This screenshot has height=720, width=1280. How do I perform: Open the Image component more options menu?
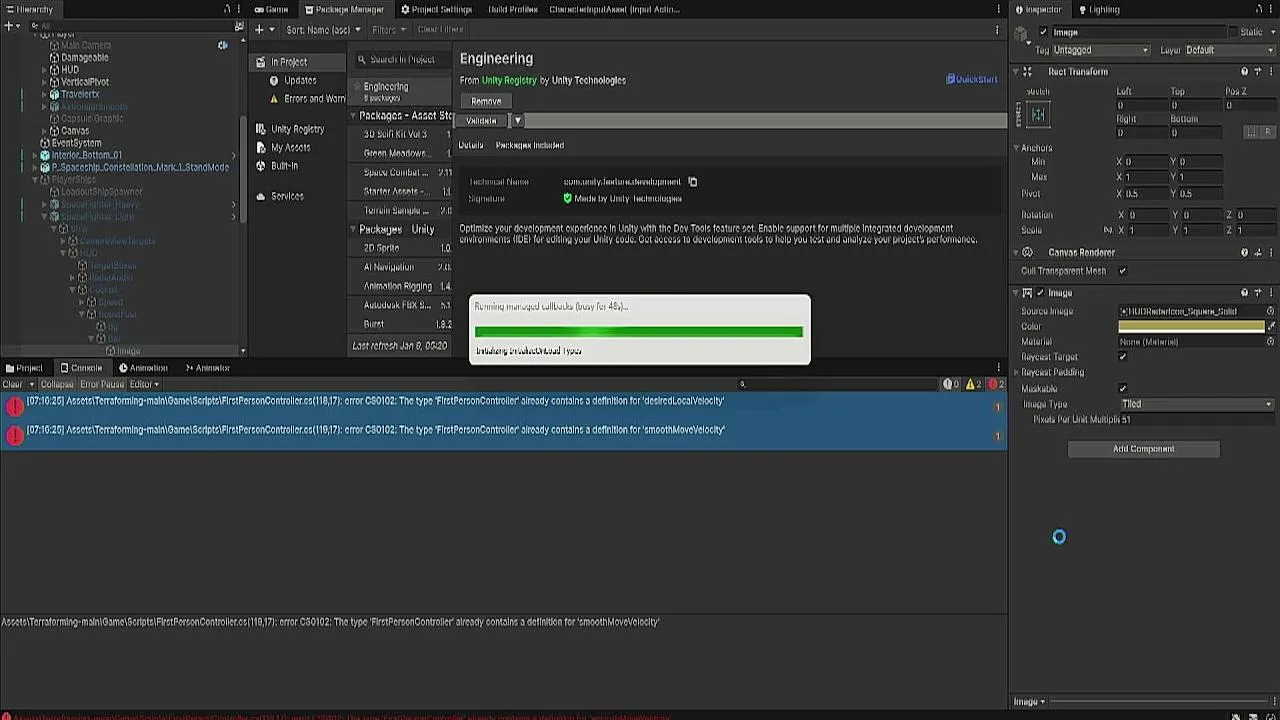pos(1271,293)
